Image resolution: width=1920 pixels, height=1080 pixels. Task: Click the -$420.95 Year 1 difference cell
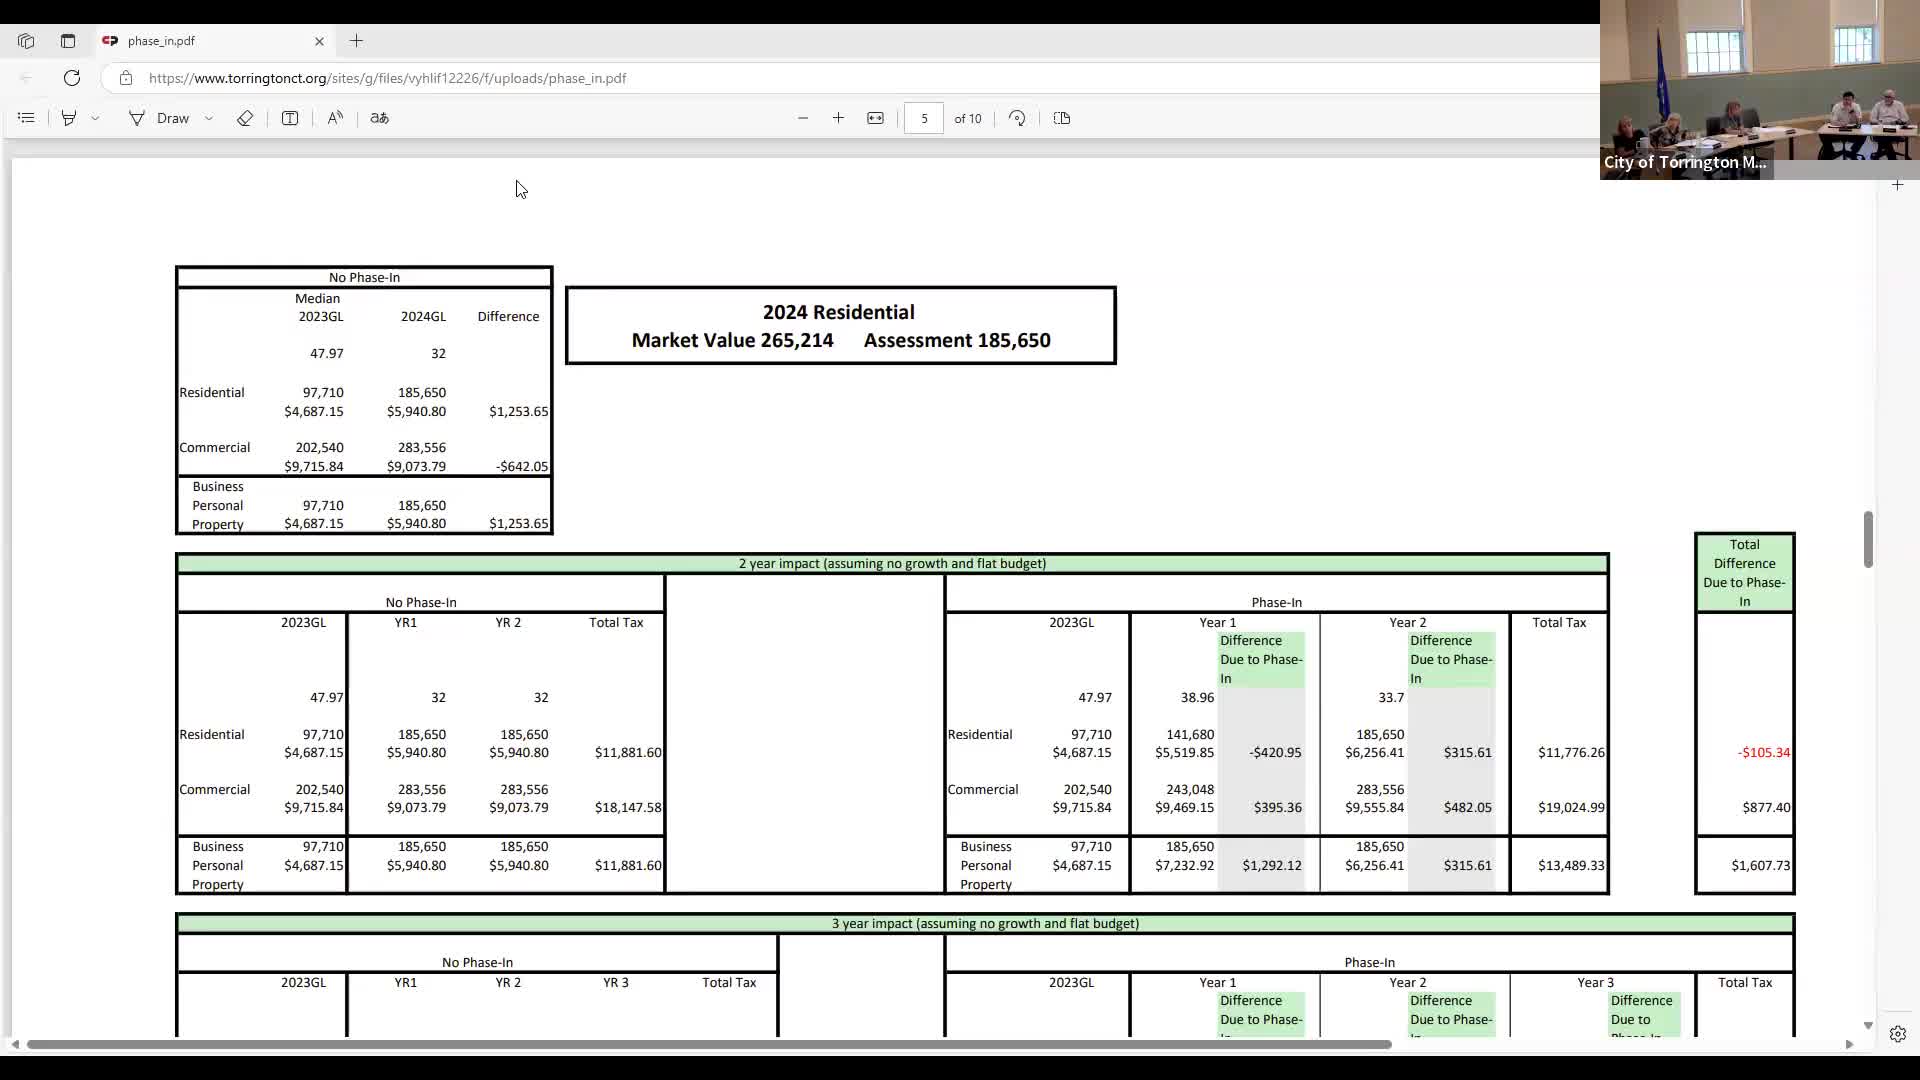point(1275,752)
